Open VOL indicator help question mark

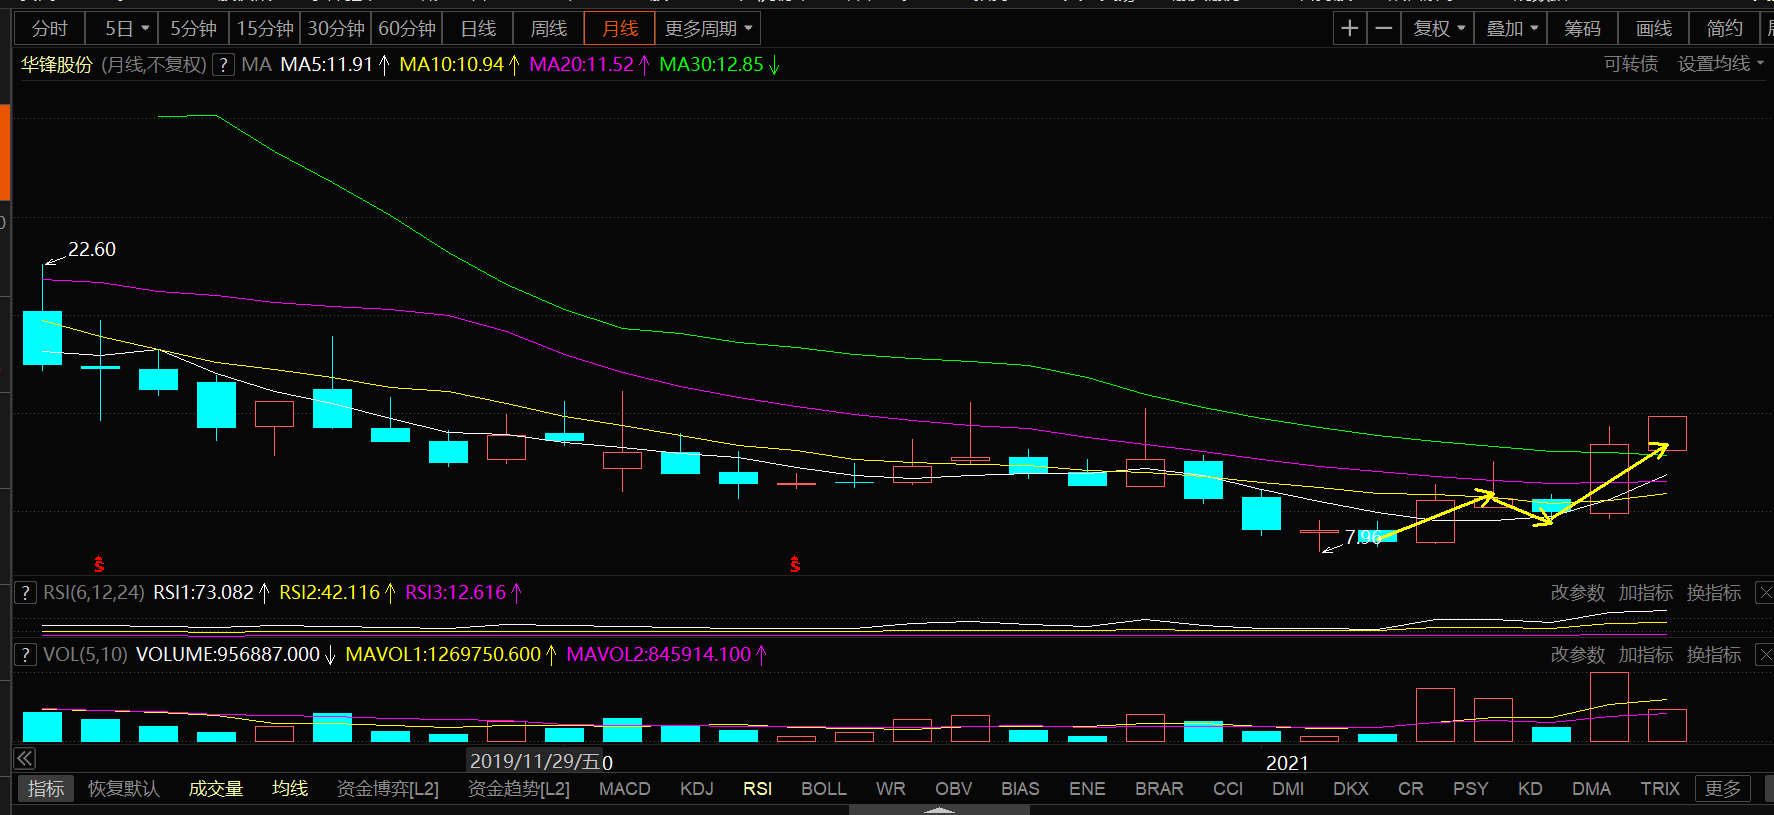26,655
